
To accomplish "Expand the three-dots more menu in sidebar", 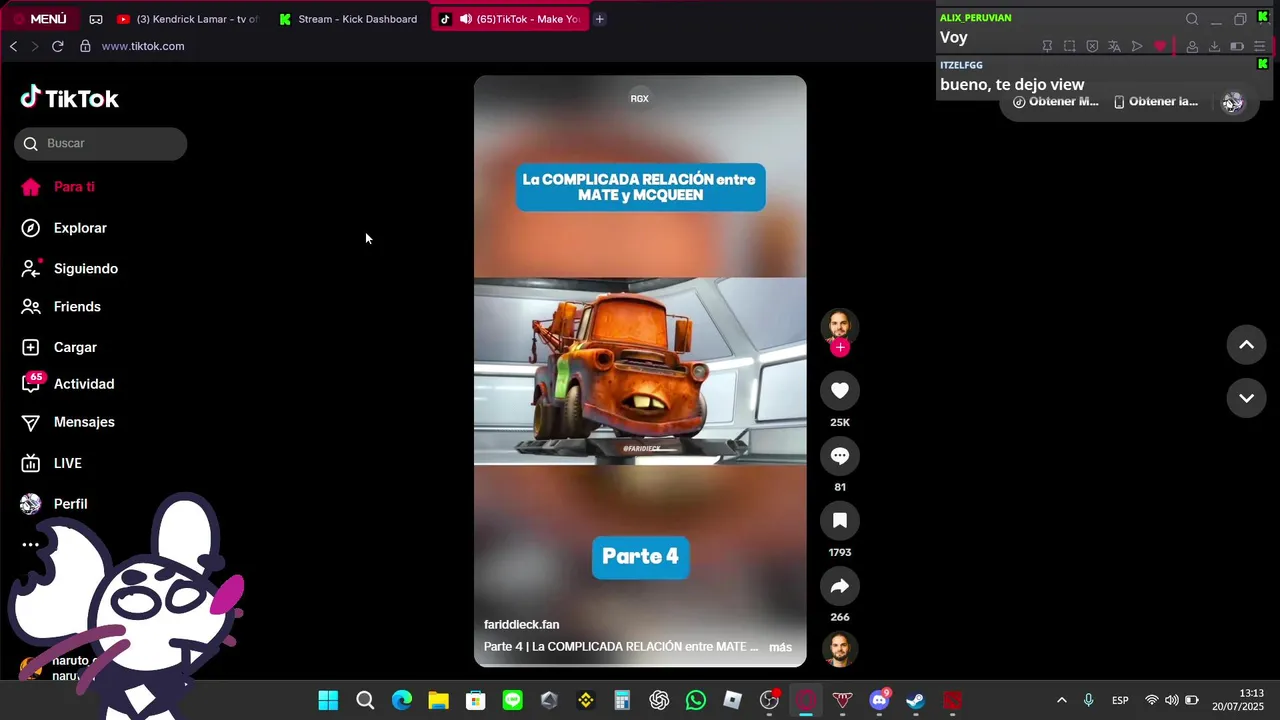I will pos(31,545).
